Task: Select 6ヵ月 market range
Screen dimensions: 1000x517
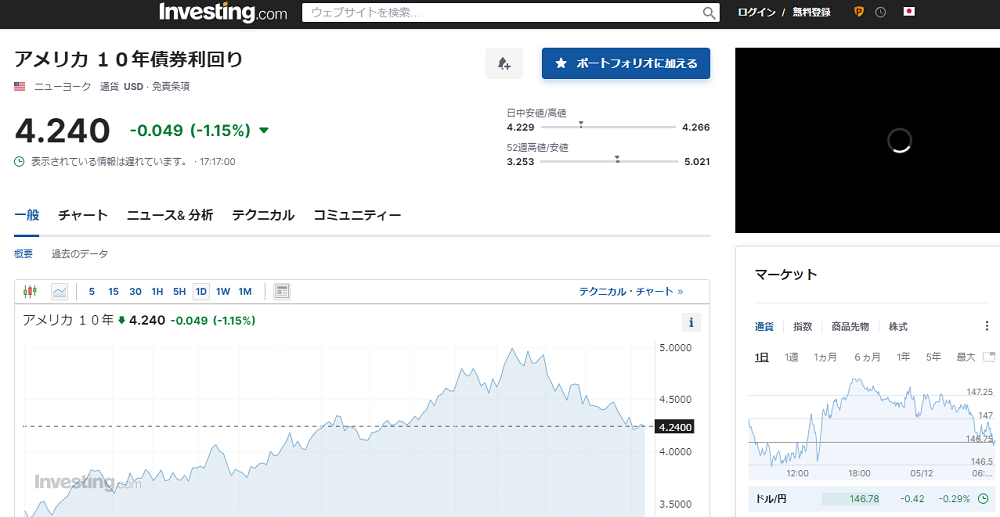Action: (867, 357)
